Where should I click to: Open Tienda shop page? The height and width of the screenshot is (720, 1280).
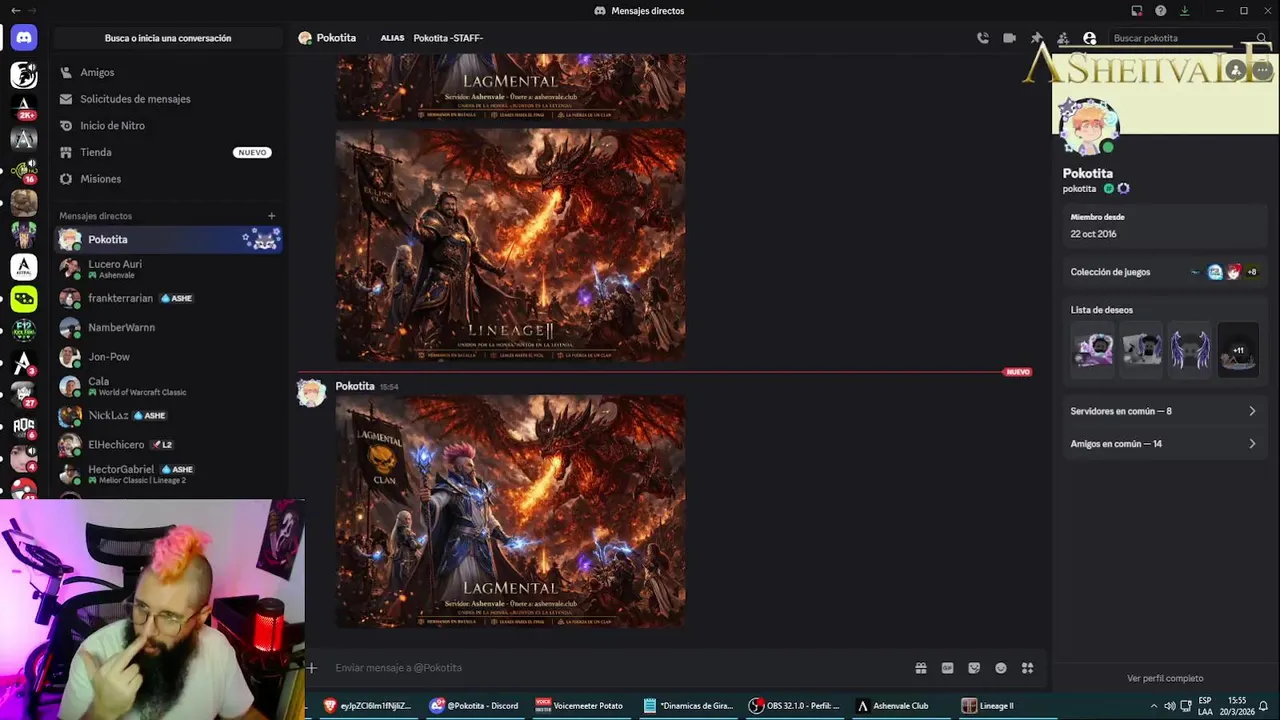(x=168, y=152)
